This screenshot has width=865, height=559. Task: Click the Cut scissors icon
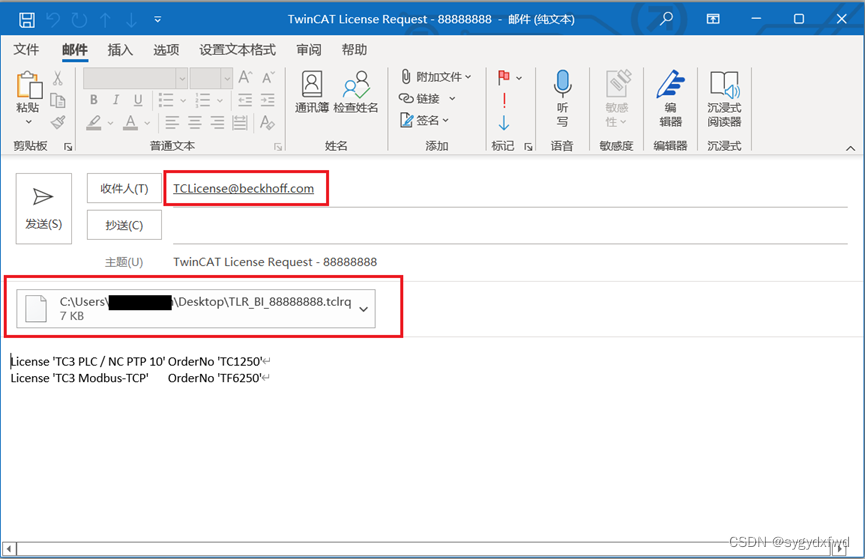tap(57, 78)
